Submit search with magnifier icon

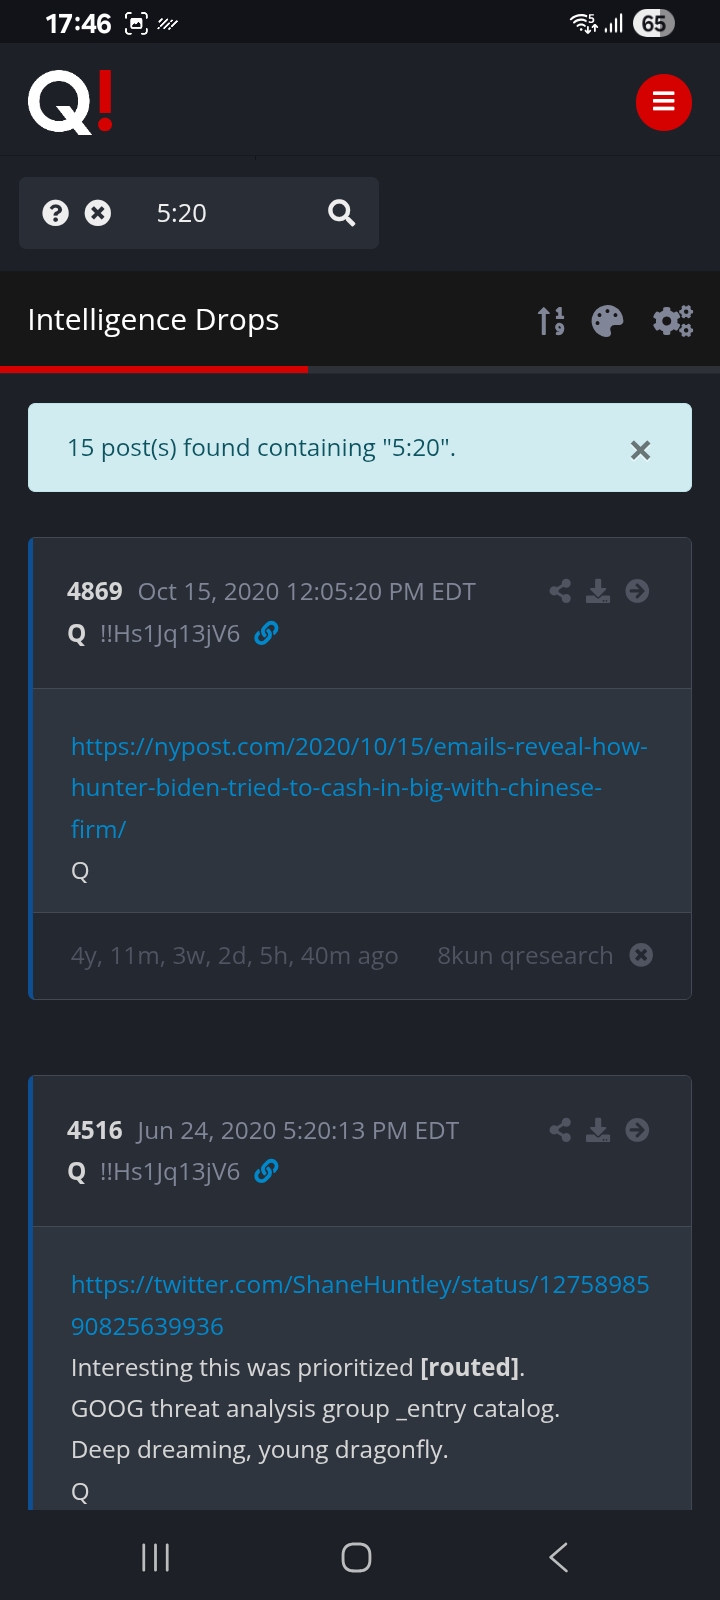click(x=341, y=213)
